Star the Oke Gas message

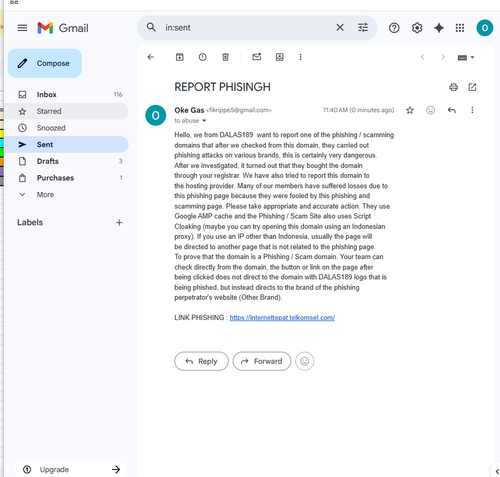[410, 110]
